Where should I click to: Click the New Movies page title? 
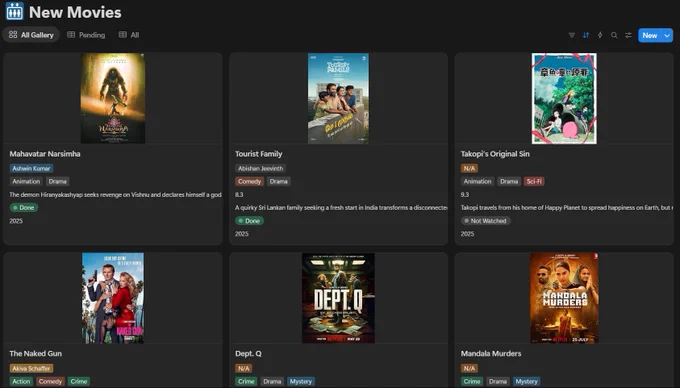(x=75, y=12)
